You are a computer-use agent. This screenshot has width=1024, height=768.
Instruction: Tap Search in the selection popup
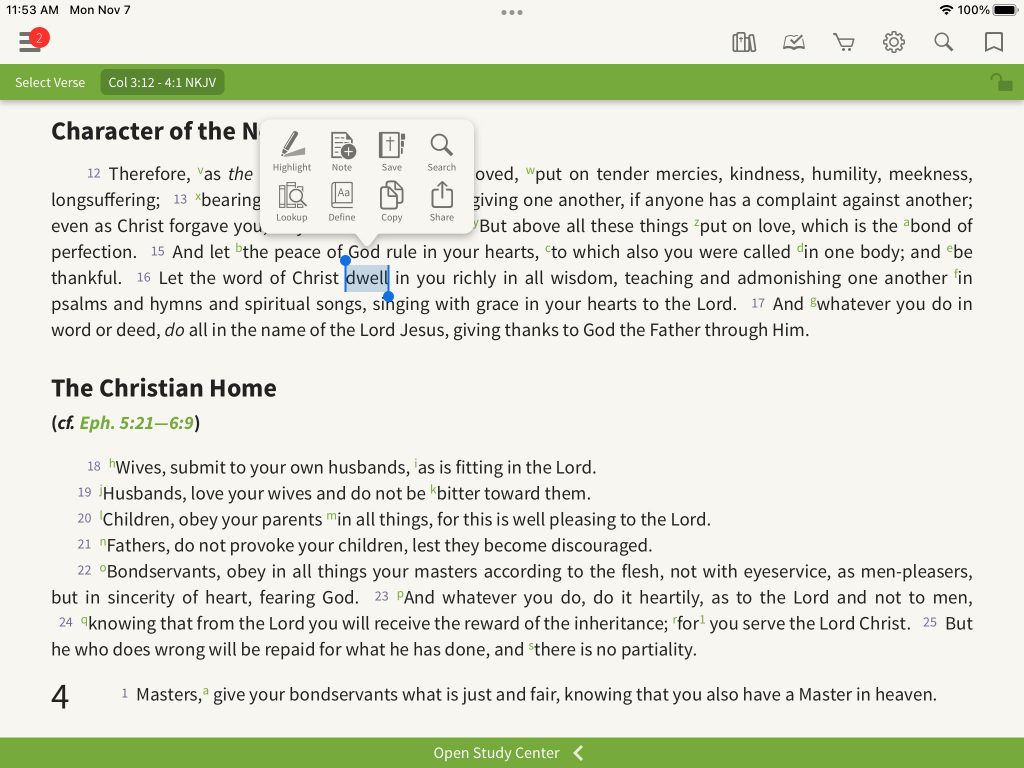point(441,152)
